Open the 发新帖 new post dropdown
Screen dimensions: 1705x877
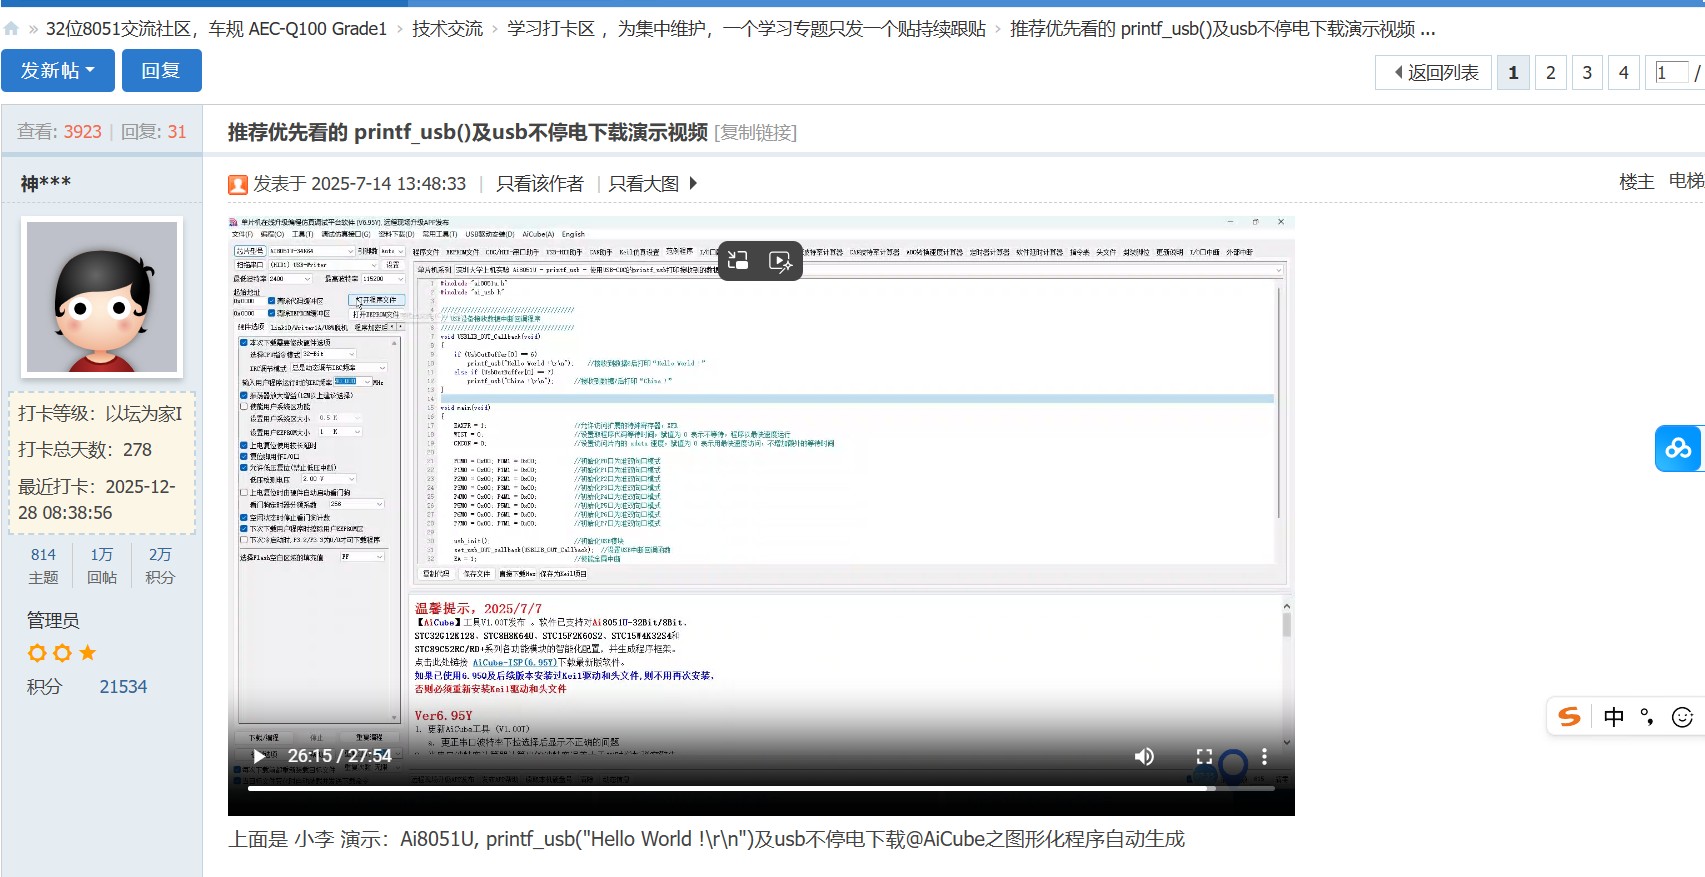pyautogui.click(x=57, y=70)
